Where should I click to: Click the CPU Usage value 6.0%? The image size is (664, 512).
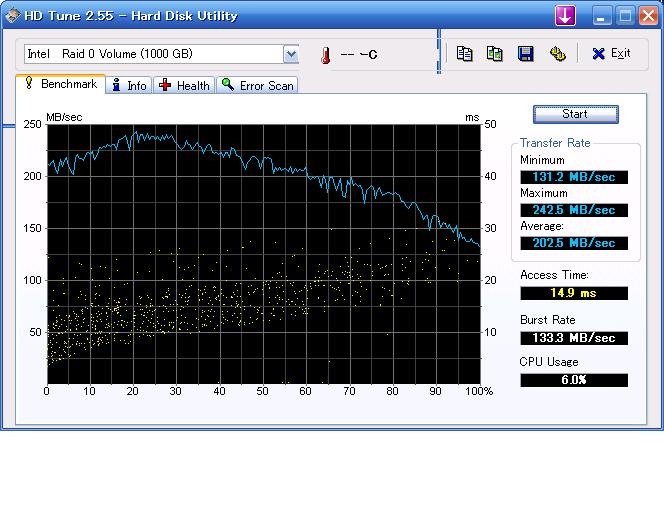pos(574,380)
